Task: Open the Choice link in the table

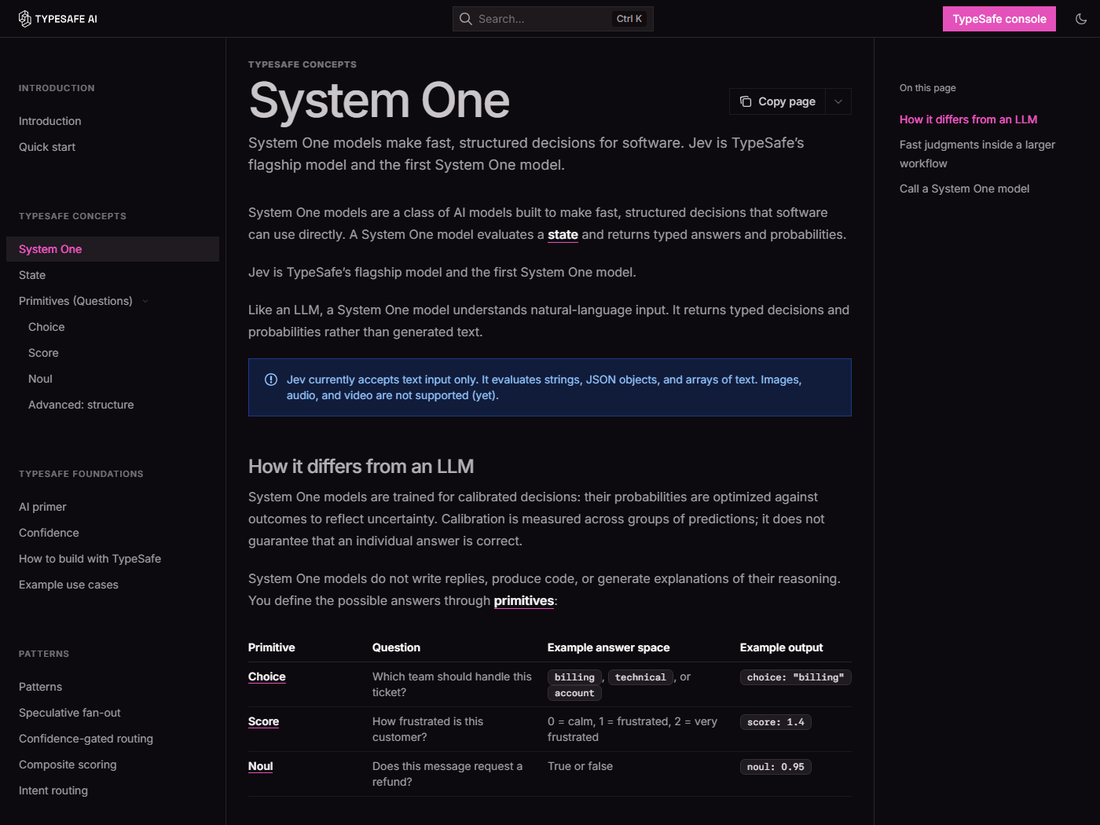Action: click(267, 677)
